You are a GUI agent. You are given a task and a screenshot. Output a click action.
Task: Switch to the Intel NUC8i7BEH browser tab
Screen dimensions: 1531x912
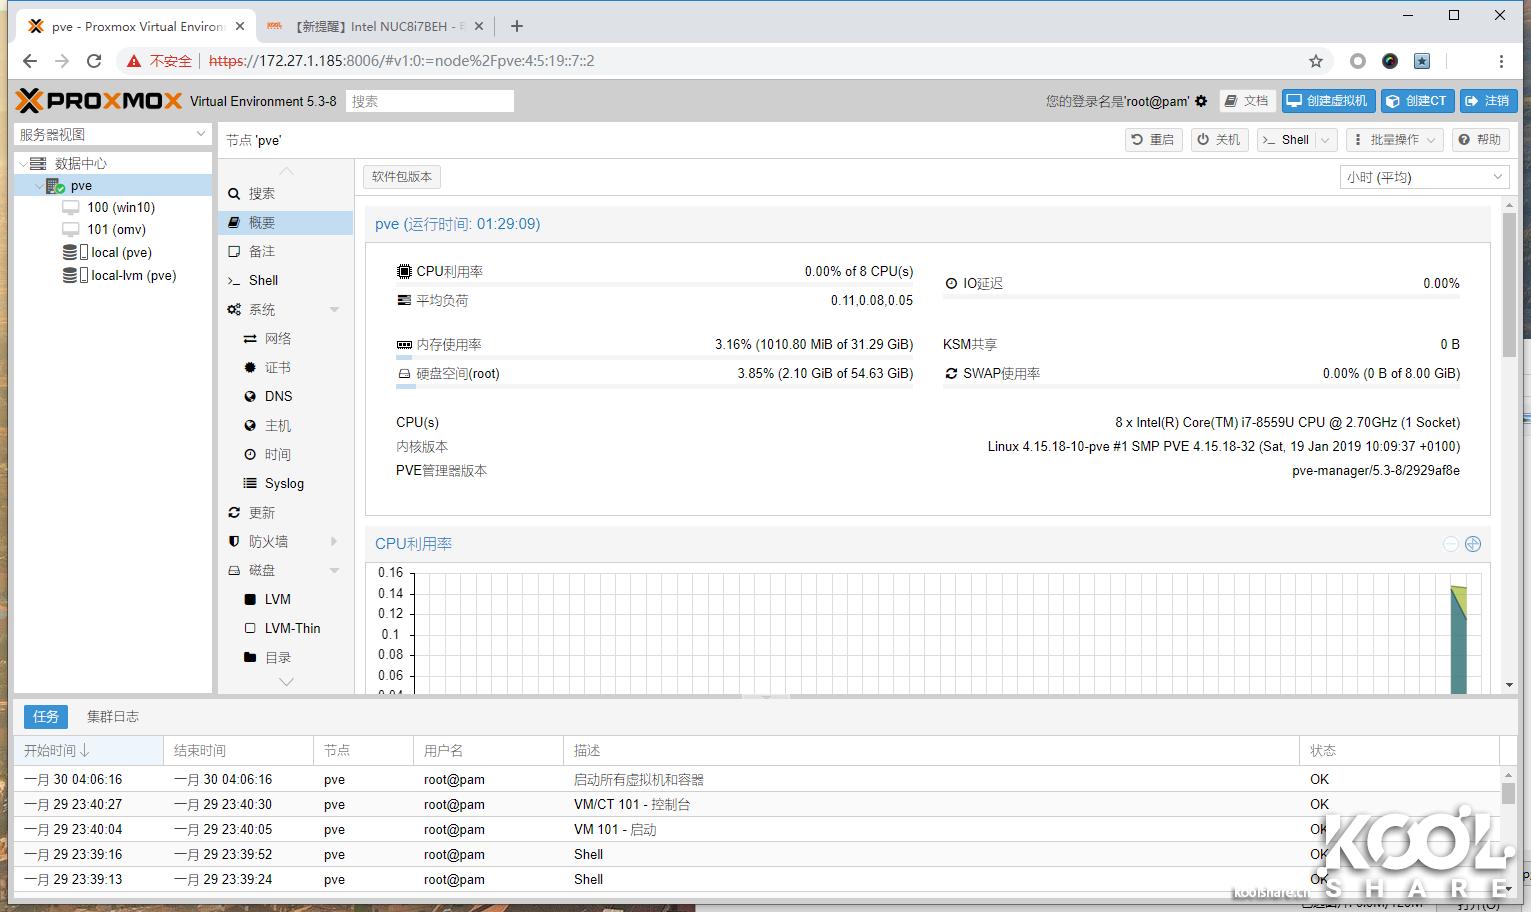pyautogui.click(x=370, y=26)
